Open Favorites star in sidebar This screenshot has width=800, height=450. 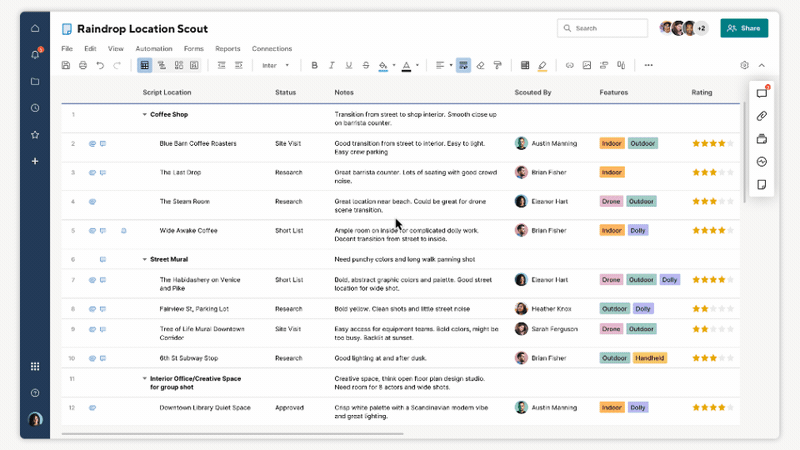click(x=35, y=135)
